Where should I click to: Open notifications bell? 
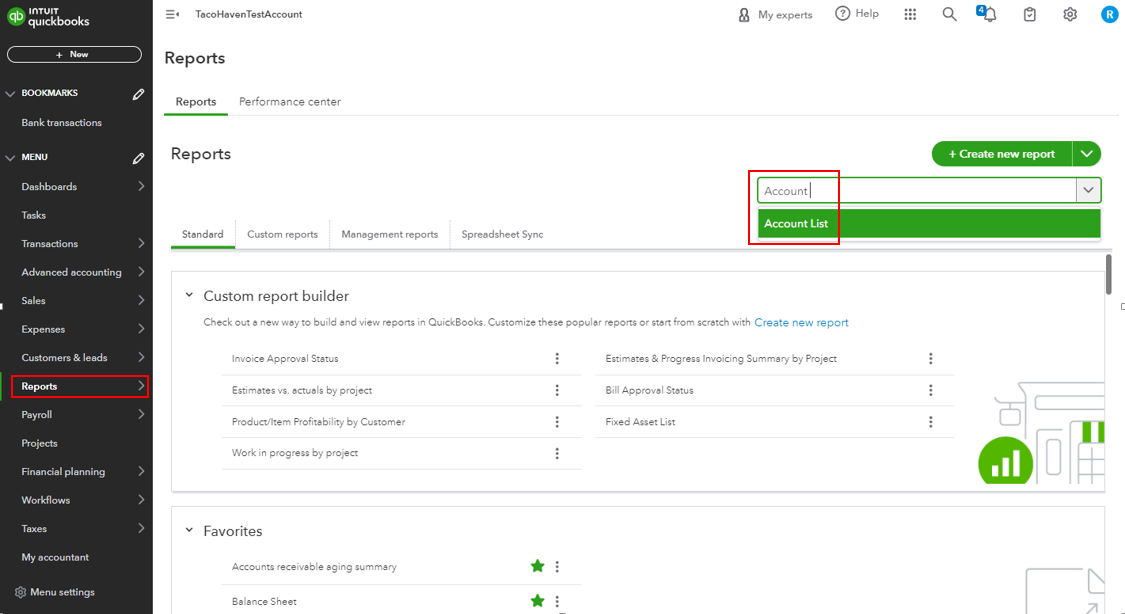[x=988, y=14]
